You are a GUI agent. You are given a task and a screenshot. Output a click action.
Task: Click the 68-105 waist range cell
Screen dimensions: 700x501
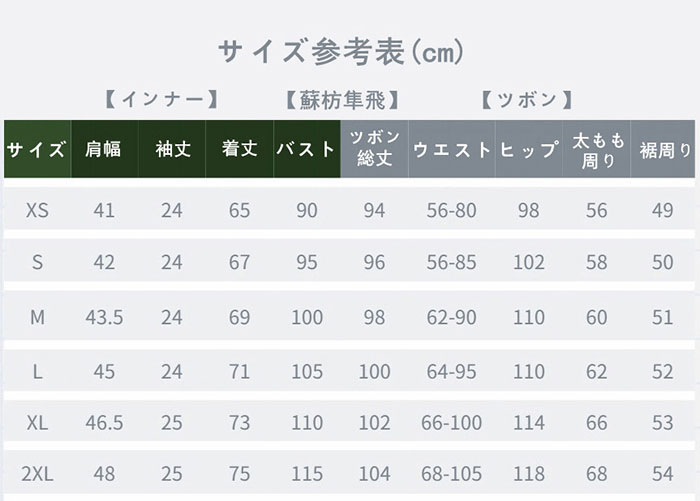point(451,473)
